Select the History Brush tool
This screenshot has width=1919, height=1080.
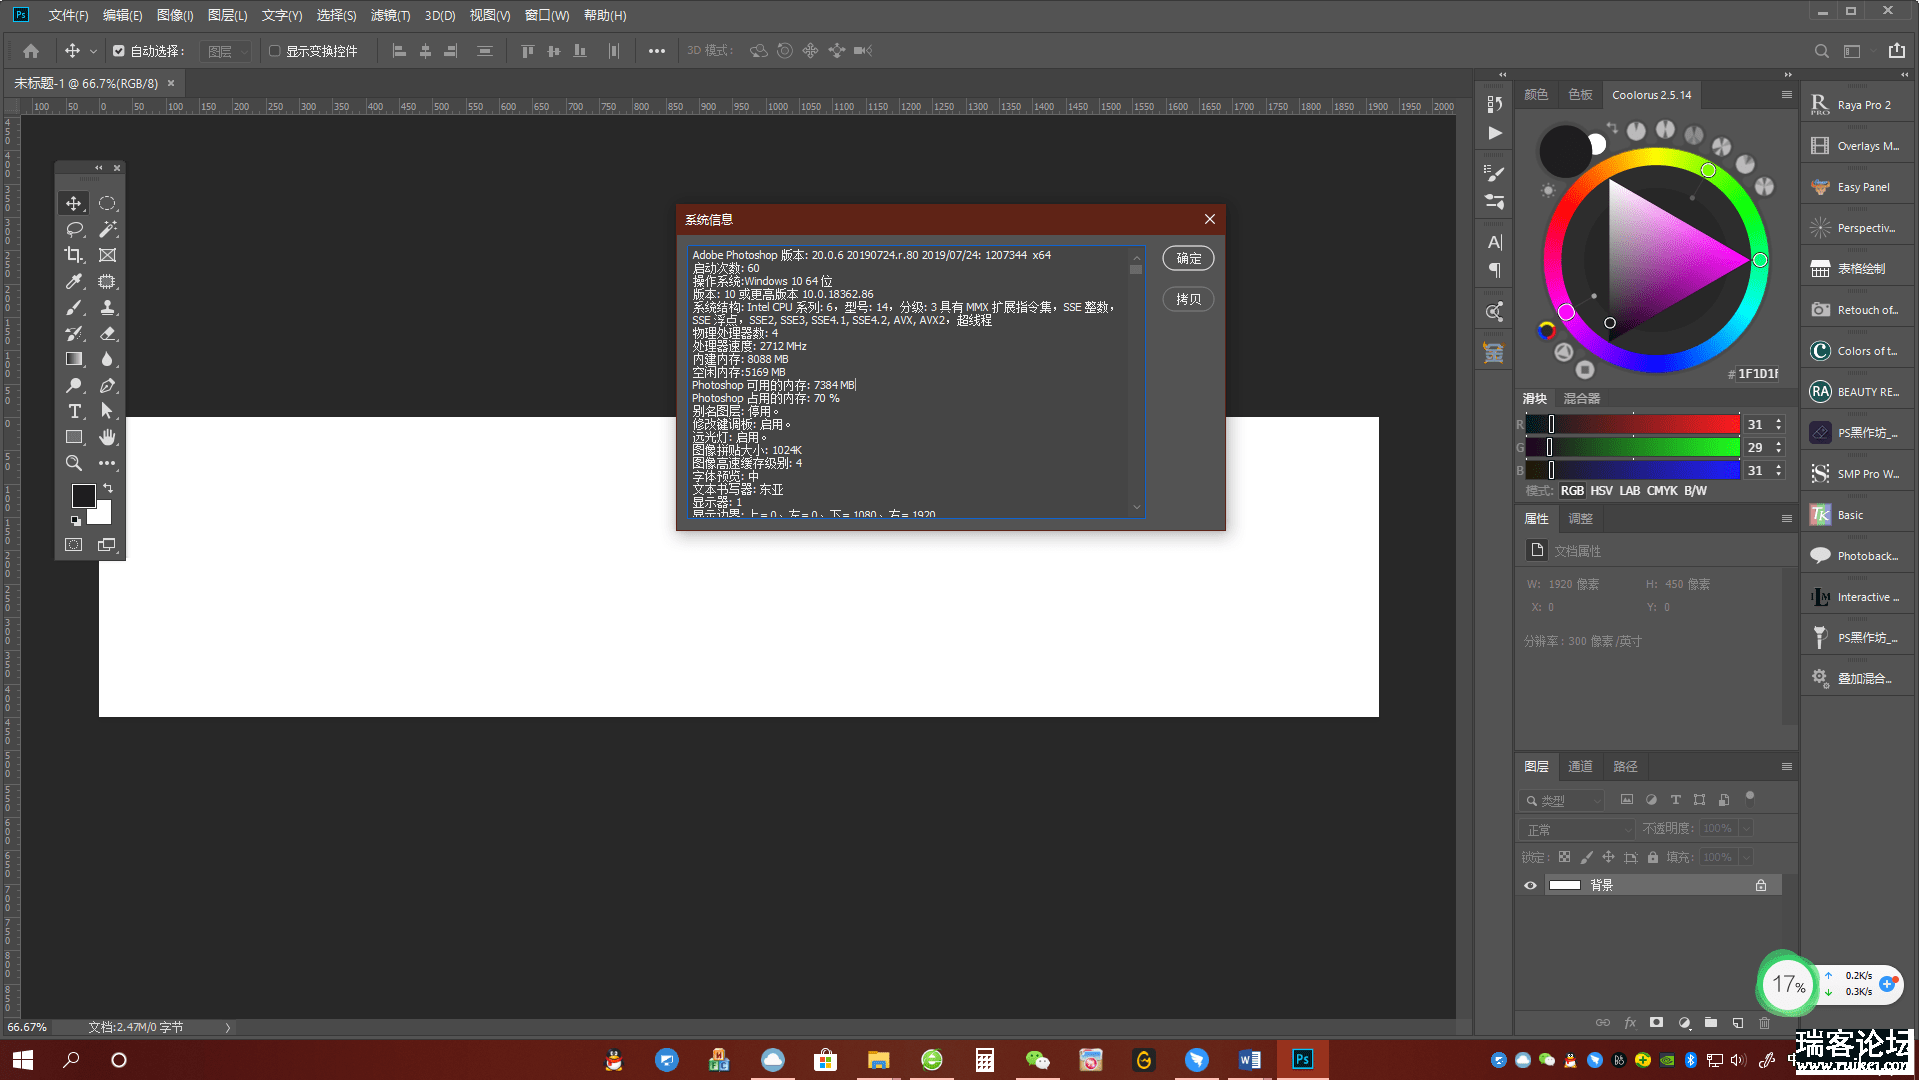click(x=74, y=333)
